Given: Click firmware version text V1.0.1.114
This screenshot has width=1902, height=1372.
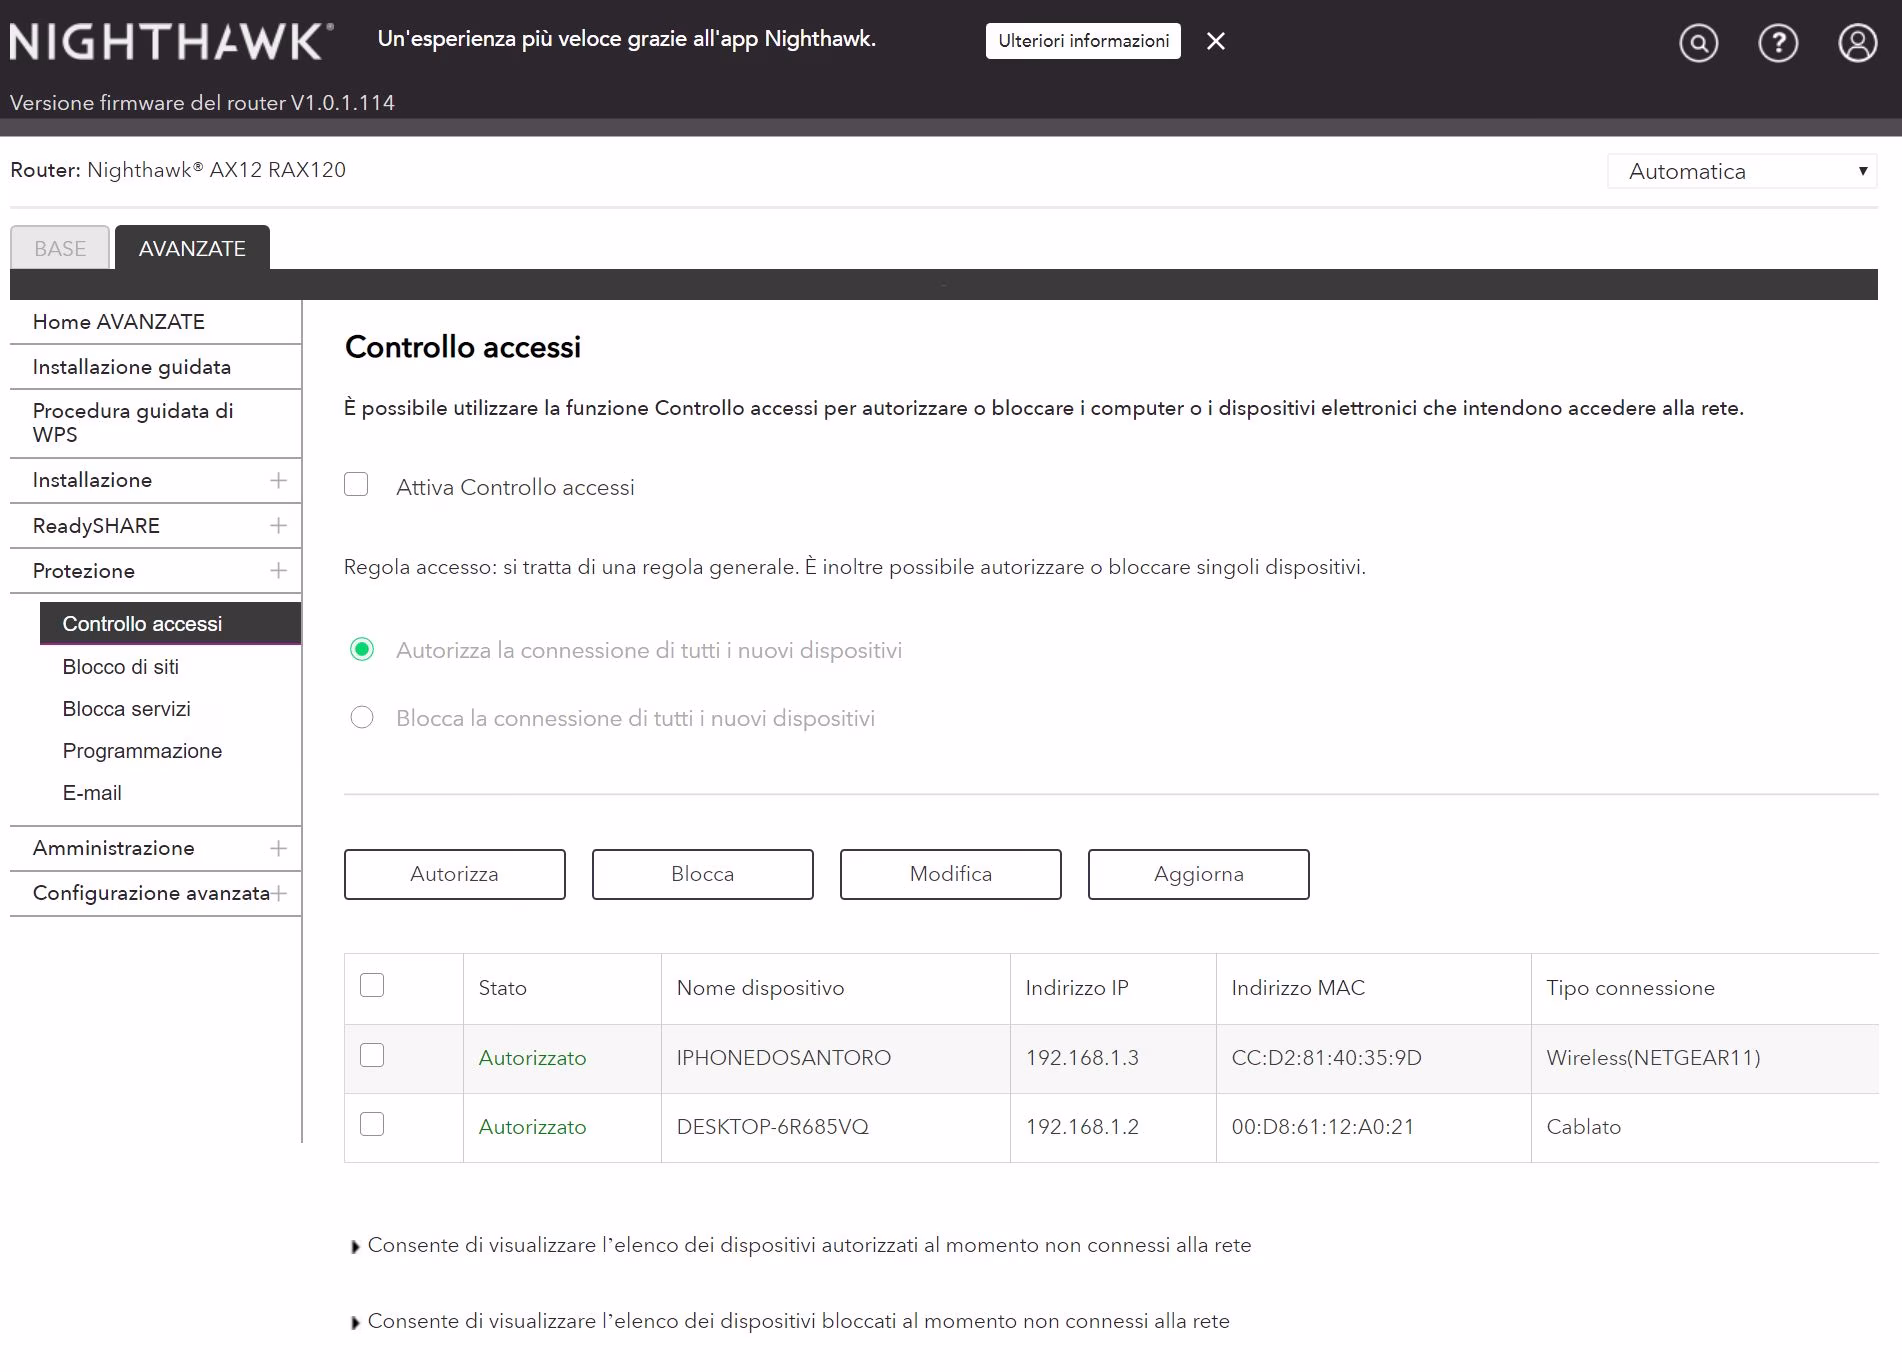Looking at the screenshot, I should pyautogui.click(x=342, y=103).
